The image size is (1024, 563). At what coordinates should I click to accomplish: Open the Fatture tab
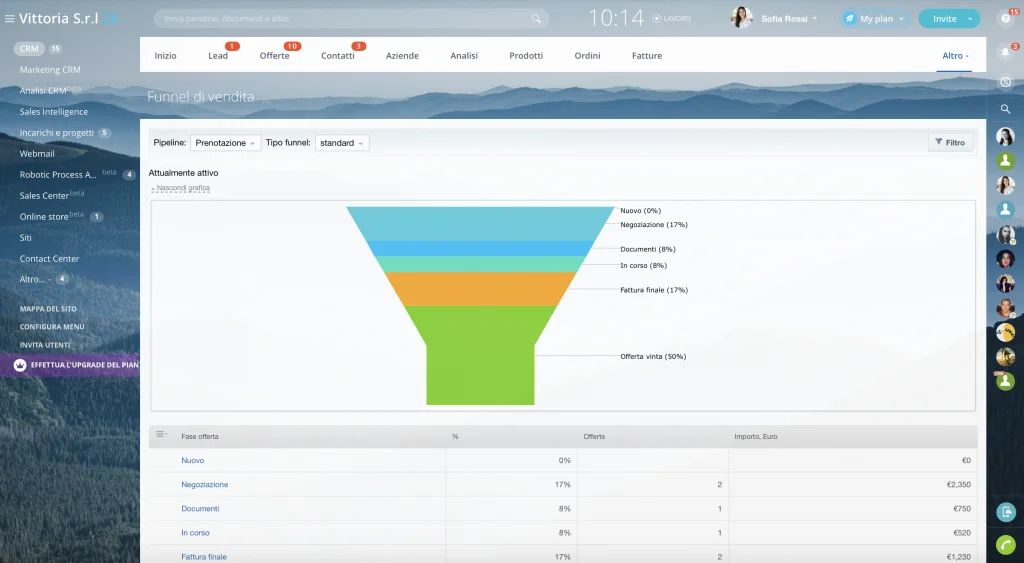pyautogui.click(x=647, y=56)
